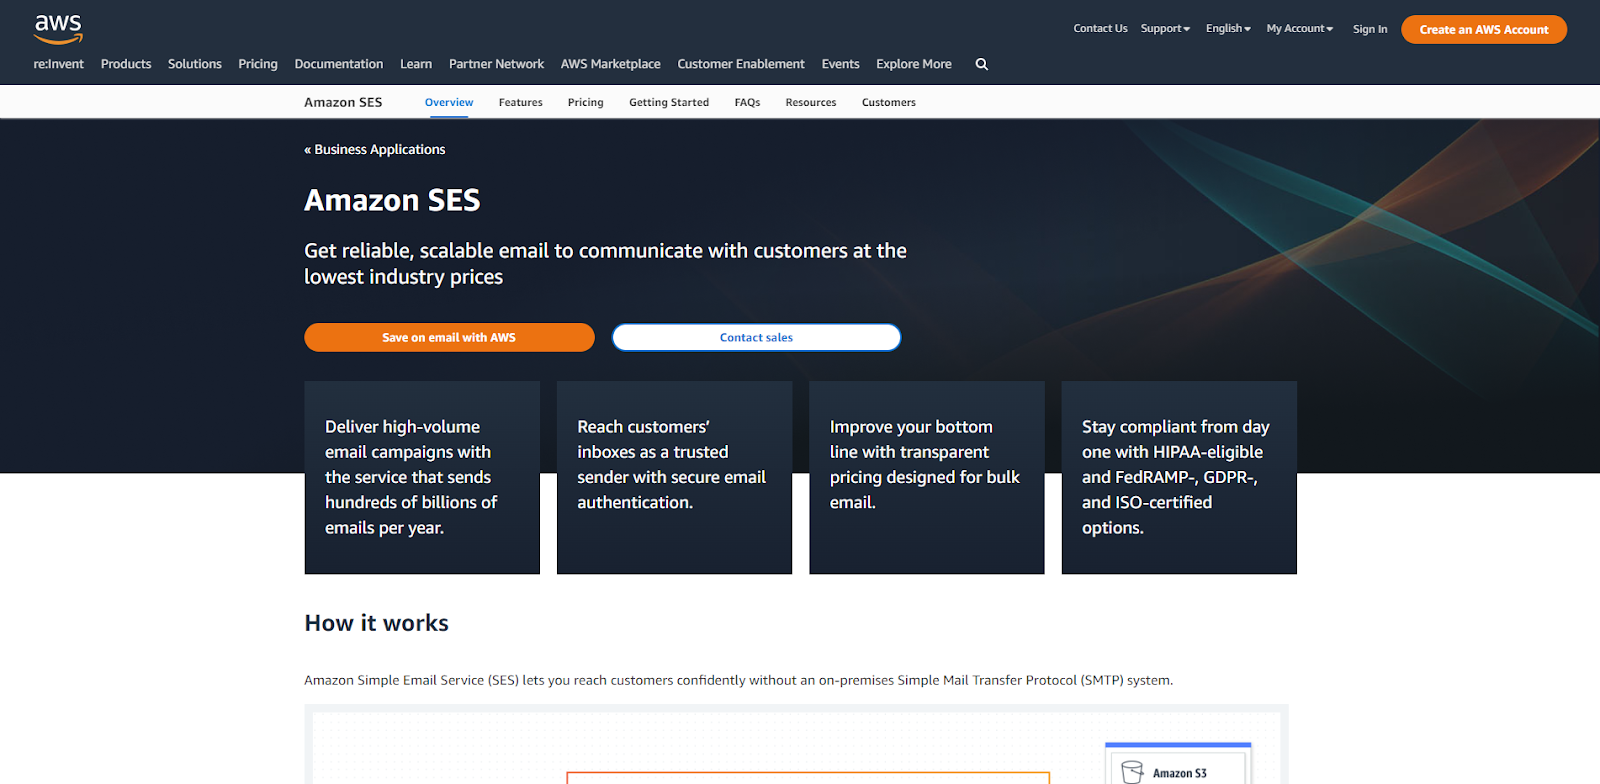
Task: Switch to the Features tab
Action: 520,102
